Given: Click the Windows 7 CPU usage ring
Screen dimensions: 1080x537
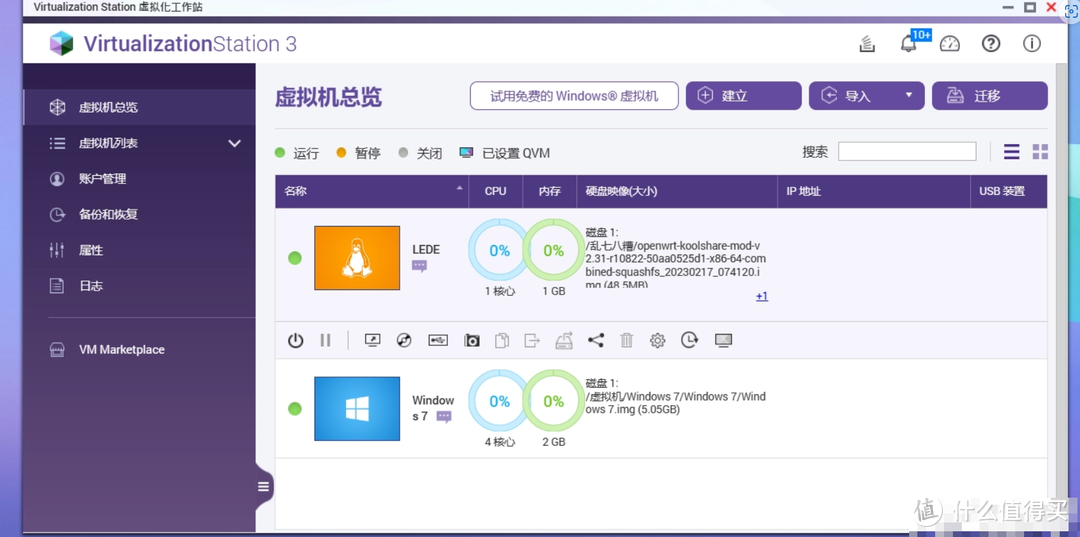Looking at the screenshot, I should coord(499,401).
